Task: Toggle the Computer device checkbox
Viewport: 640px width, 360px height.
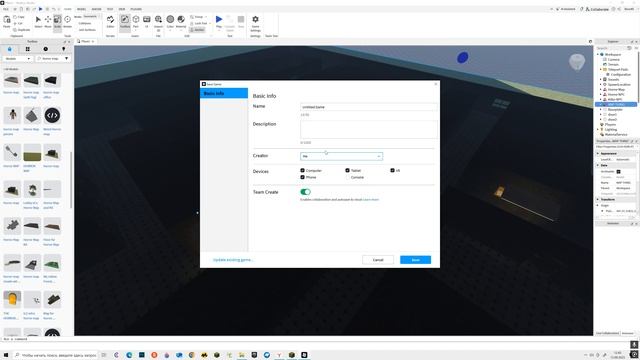Action: pos(302,170)
